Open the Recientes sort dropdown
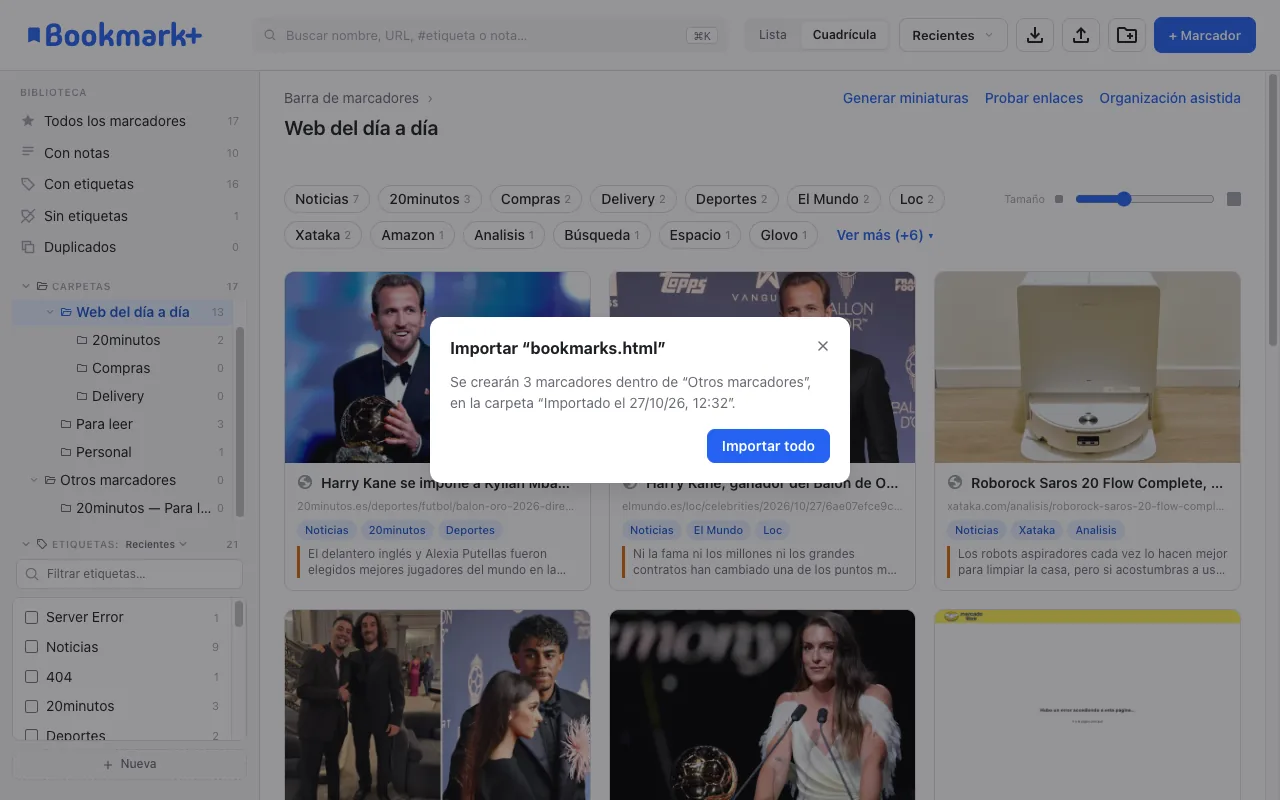 [x=953, y=35]
